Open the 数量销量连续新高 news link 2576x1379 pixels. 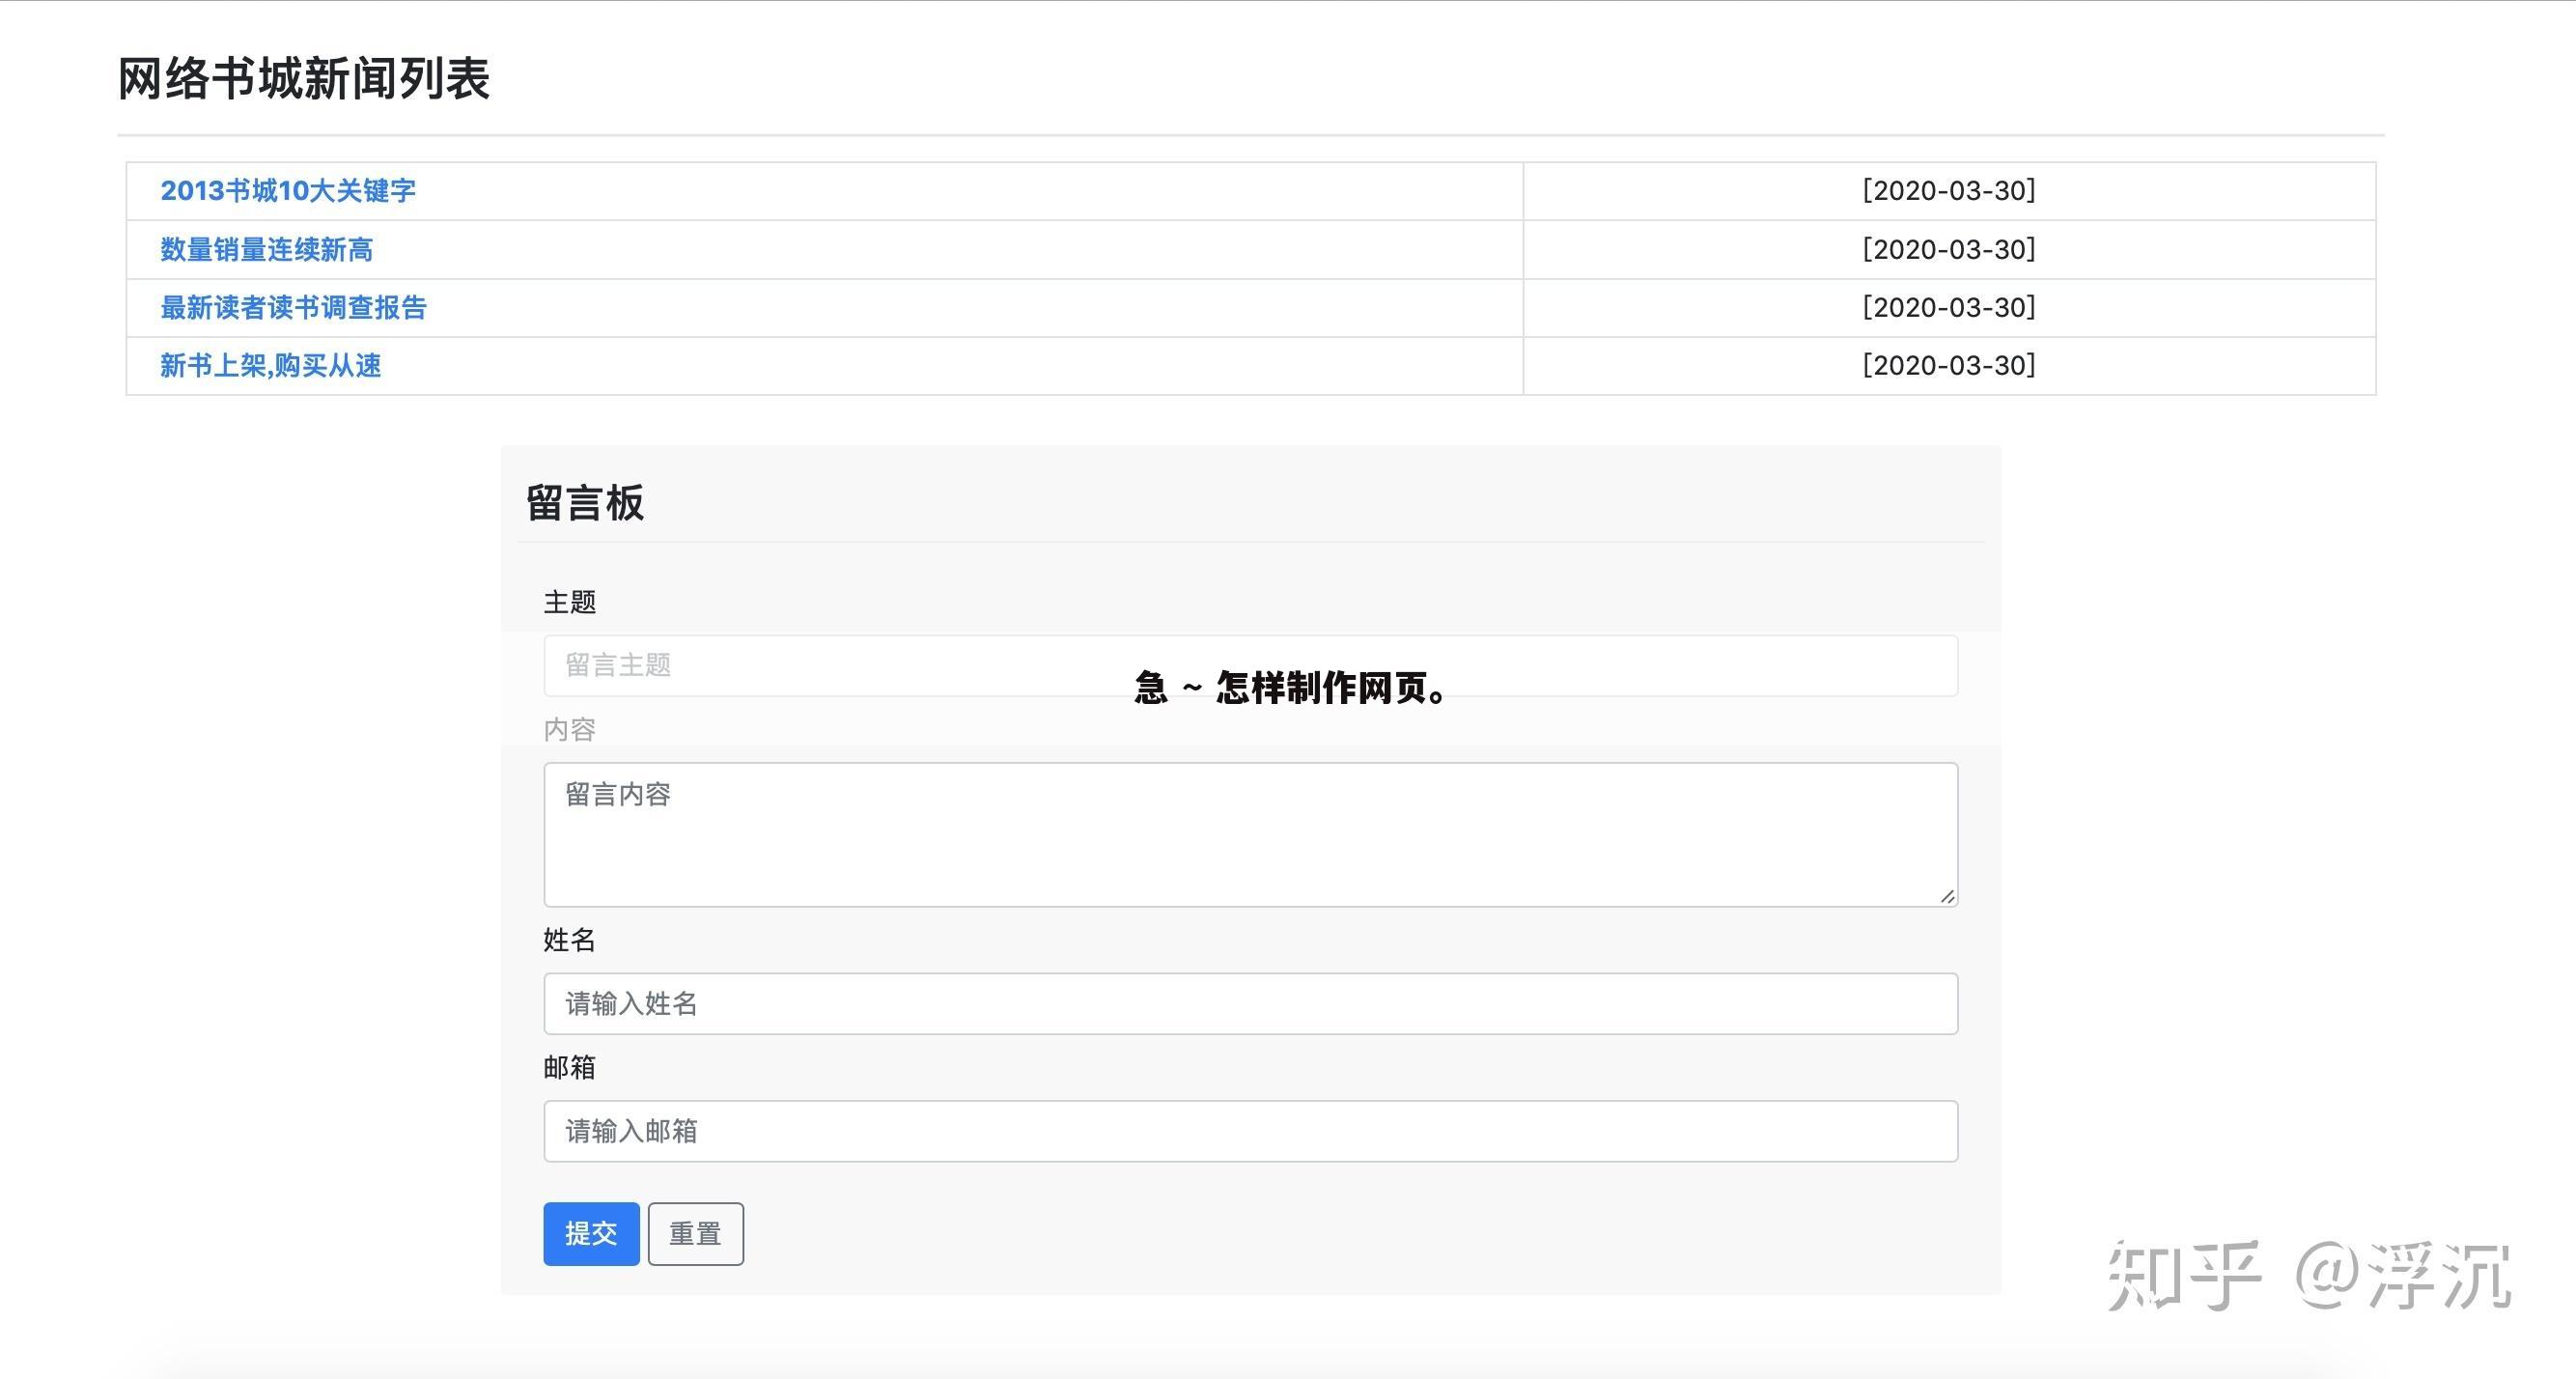267,249
